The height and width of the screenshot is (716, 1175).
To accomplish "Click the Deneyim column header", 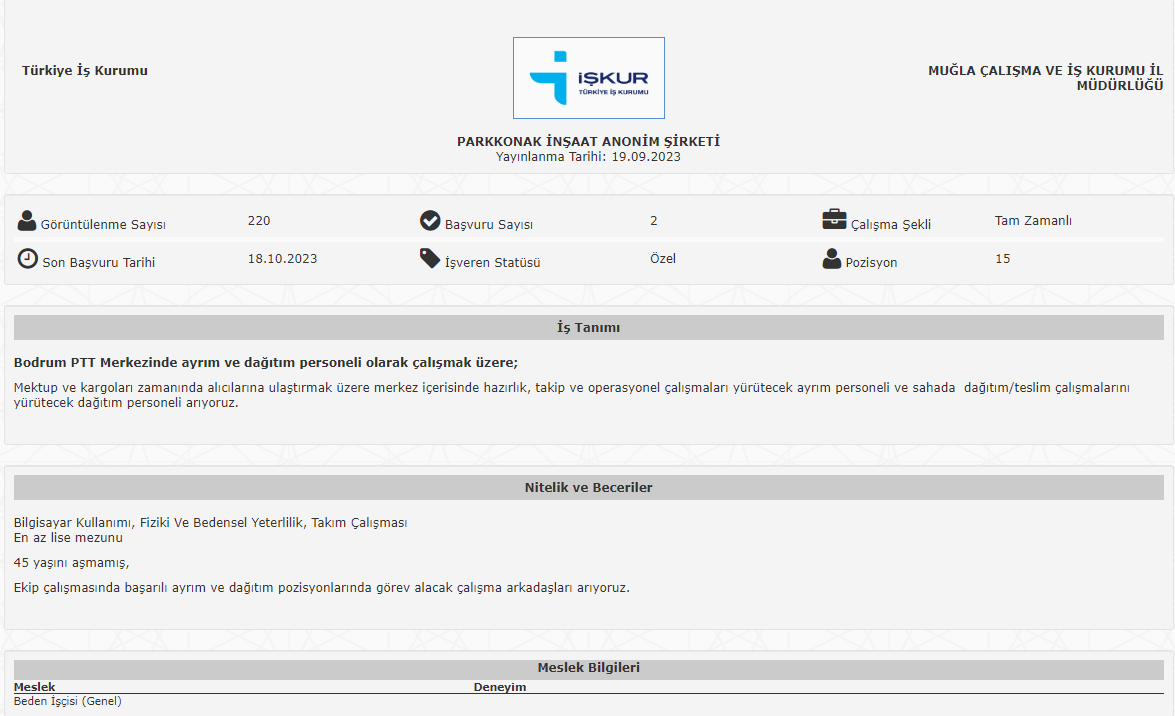I will tap(499, 687).
